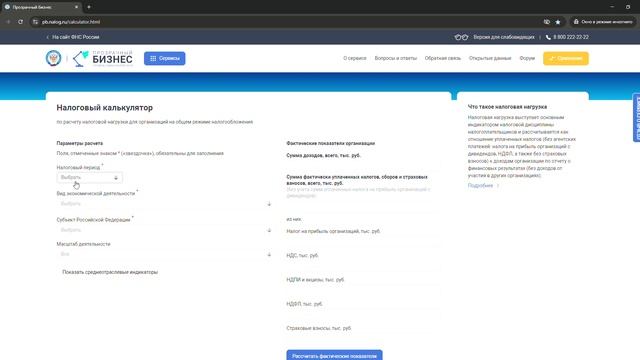
Task: Click the Сумма доходов input field
Action: [x=363, y=164]
